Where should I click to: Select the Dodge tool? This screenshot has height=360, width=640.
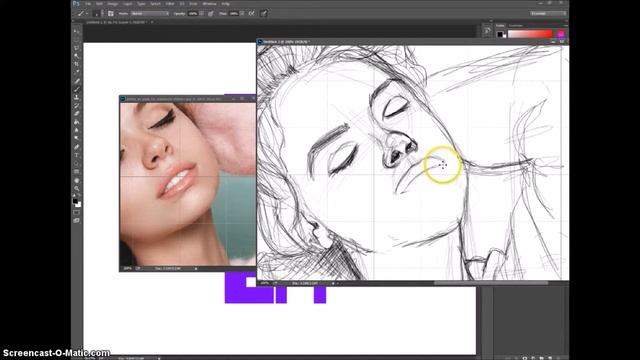click(x=77, y=138)
